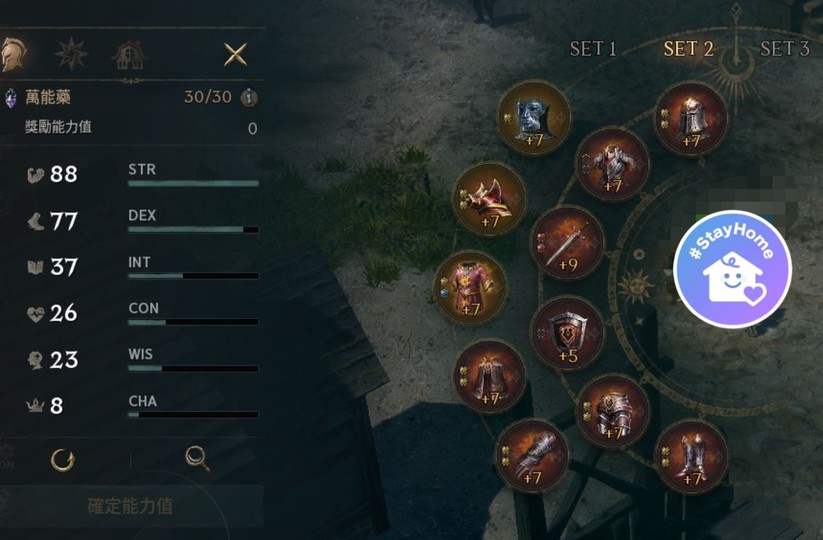Choose the red robe +7 armor slot
This screenshot has height=540, width=823.
tap(470, 287)
